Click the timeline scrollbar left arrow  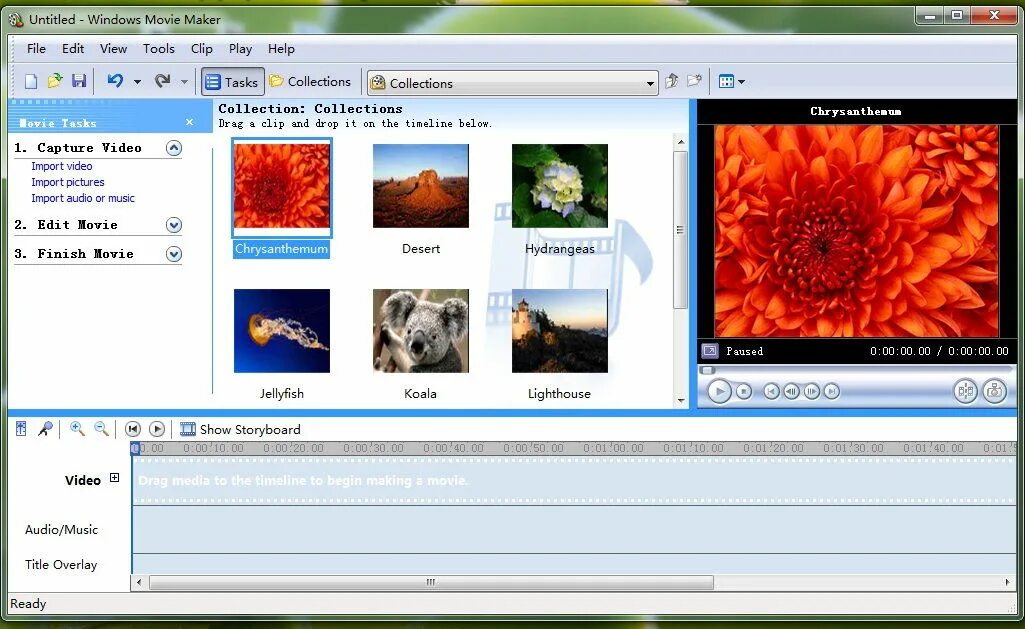(139, 582)
